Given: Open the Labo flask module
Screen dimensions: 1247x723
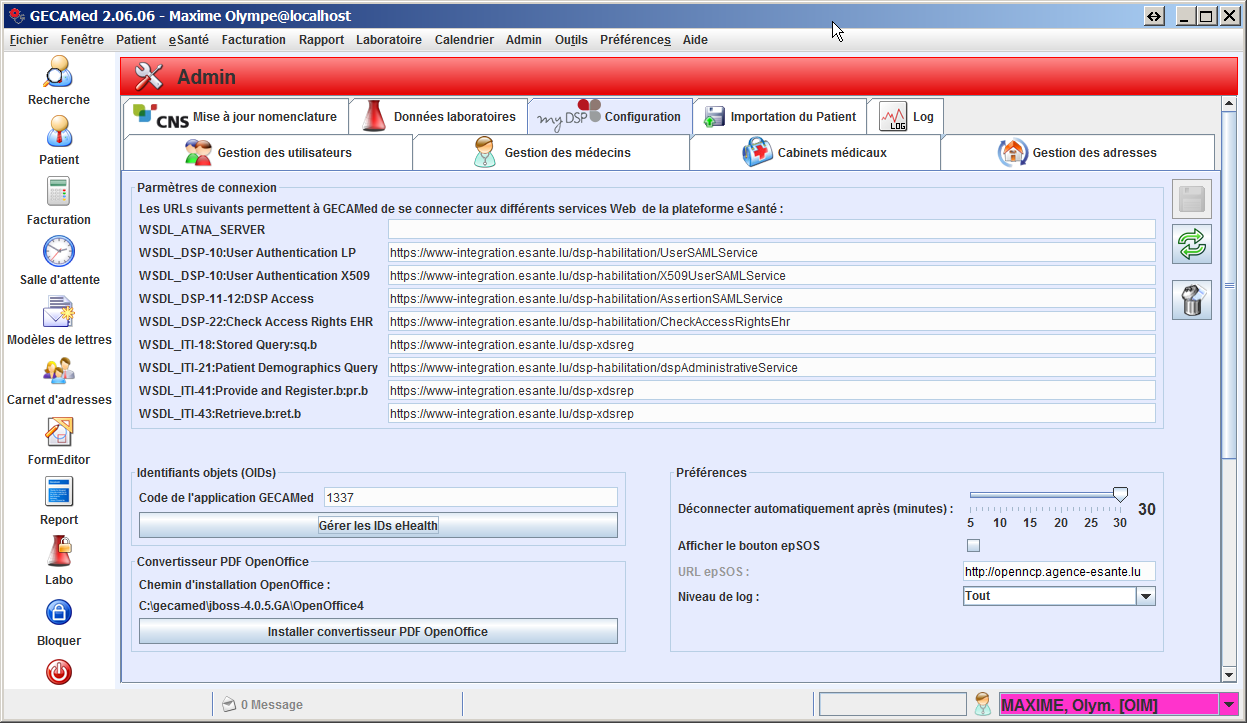Looking at the screenshot, I should [x=58, y=552].
